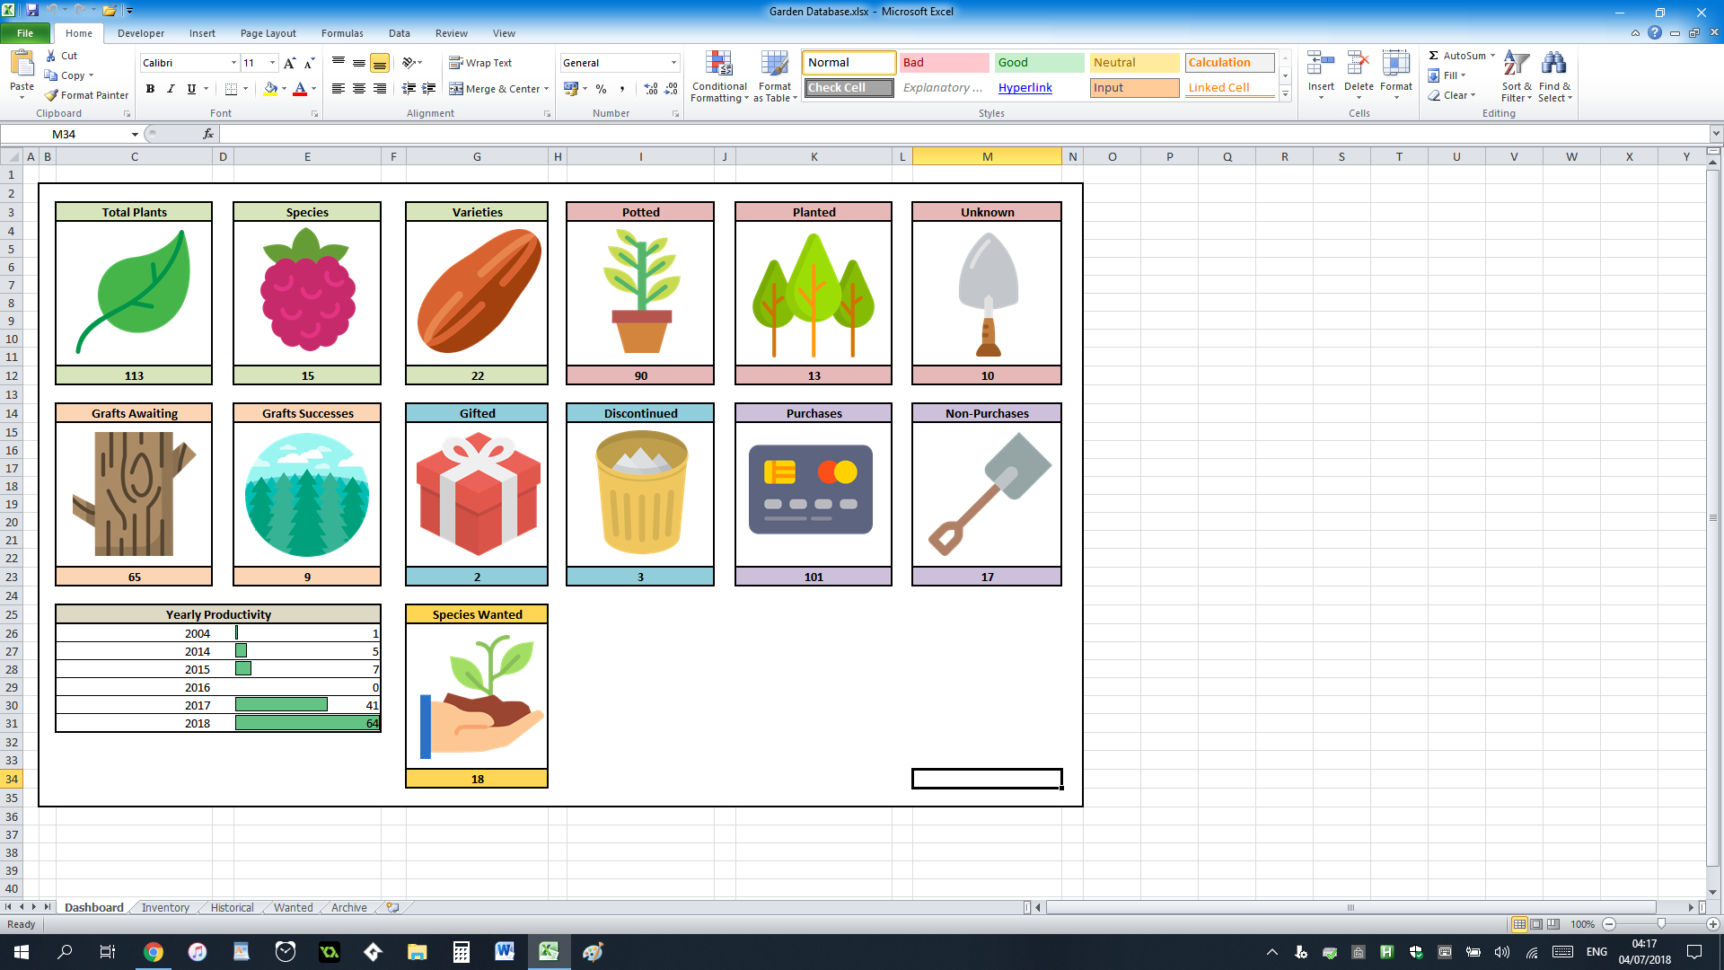
Task: Click Format as Table
Action: [x=774, y=77]
